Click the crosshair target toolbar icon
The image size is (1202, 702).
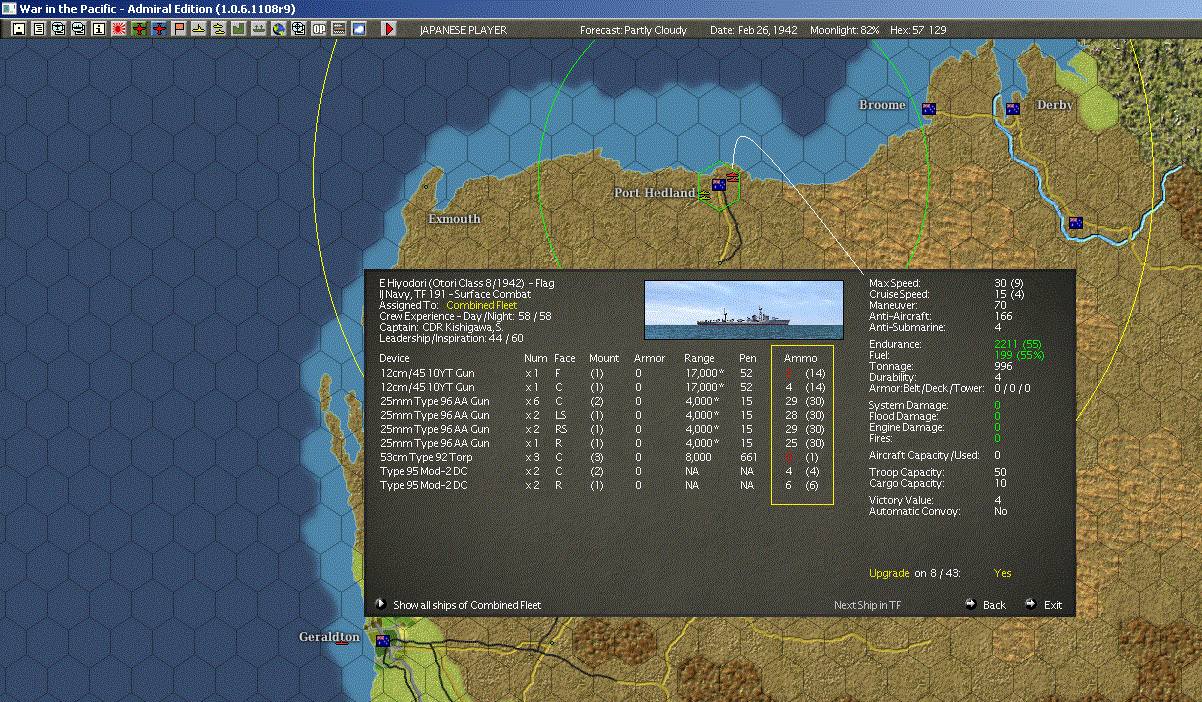pyautogui.click(x=298, y=29)
